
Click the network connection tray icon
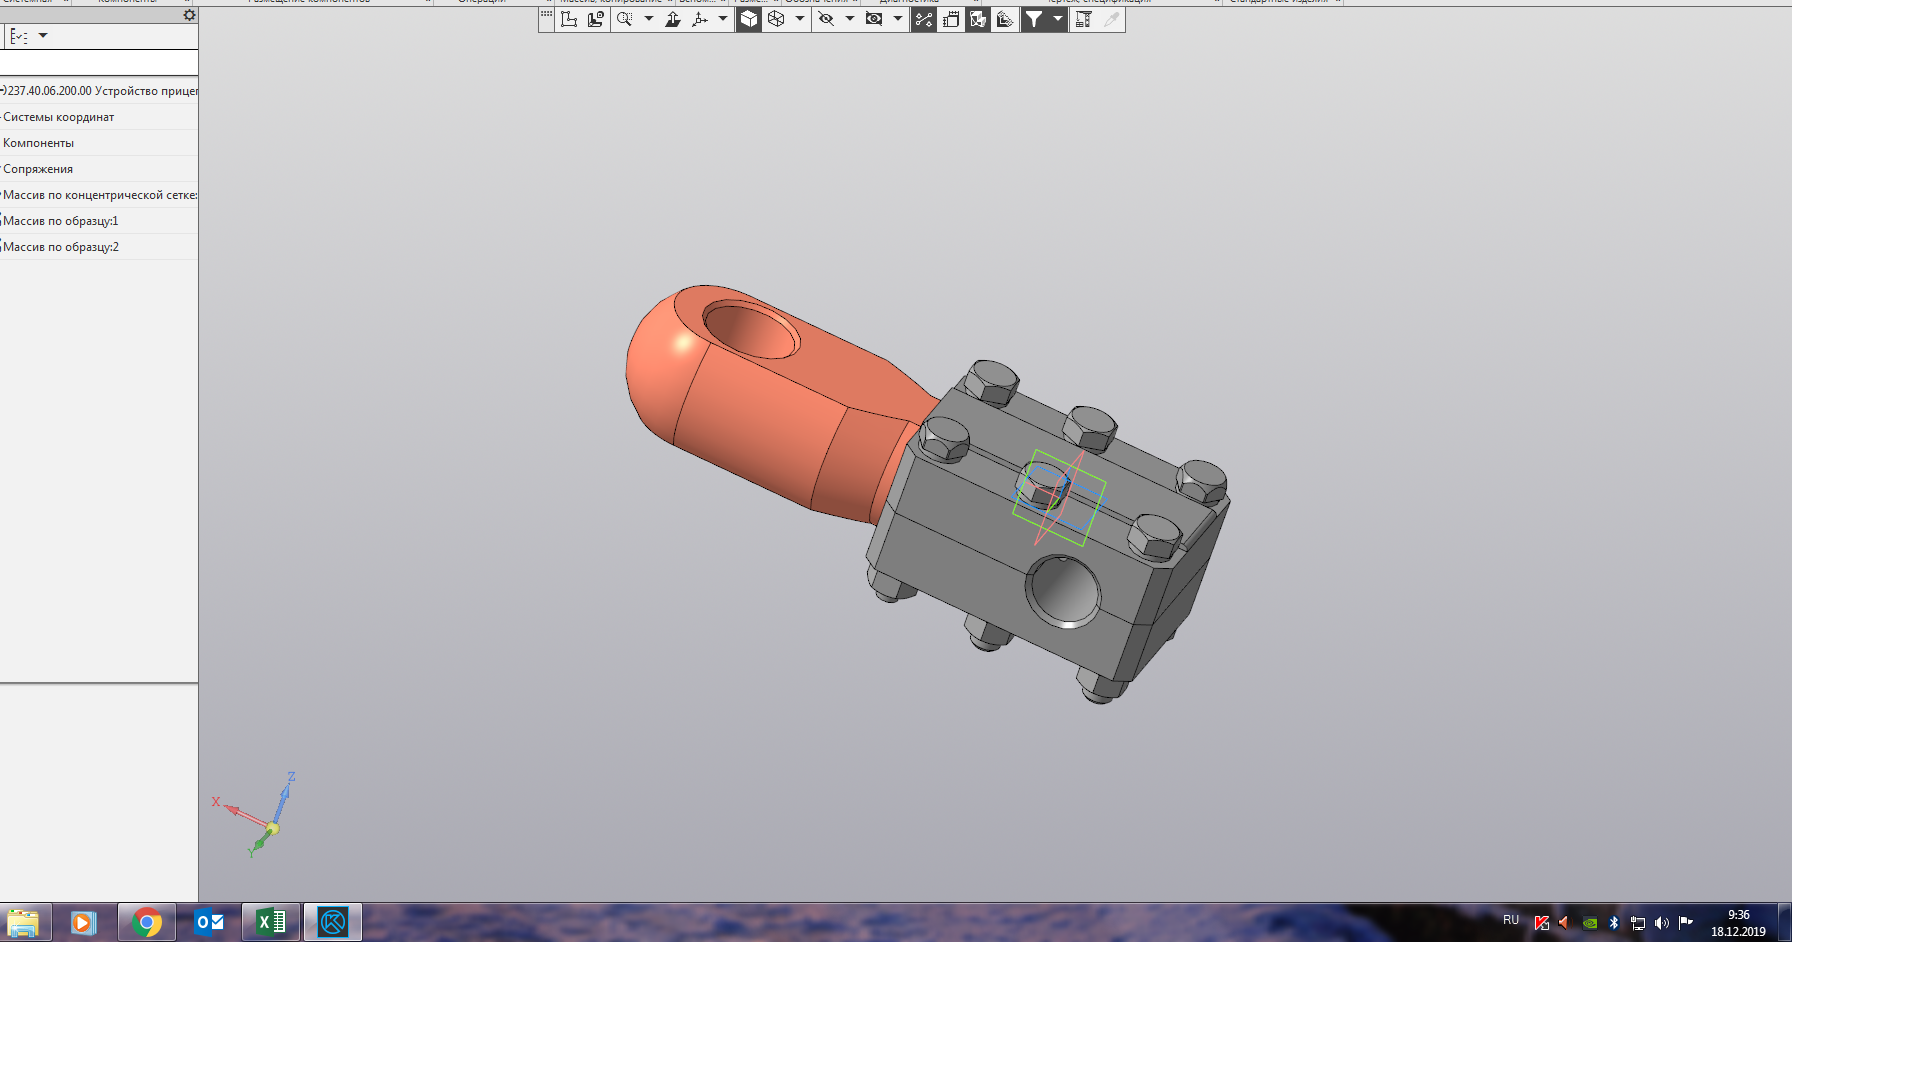pyautogui.click(x=1638, y=923)
